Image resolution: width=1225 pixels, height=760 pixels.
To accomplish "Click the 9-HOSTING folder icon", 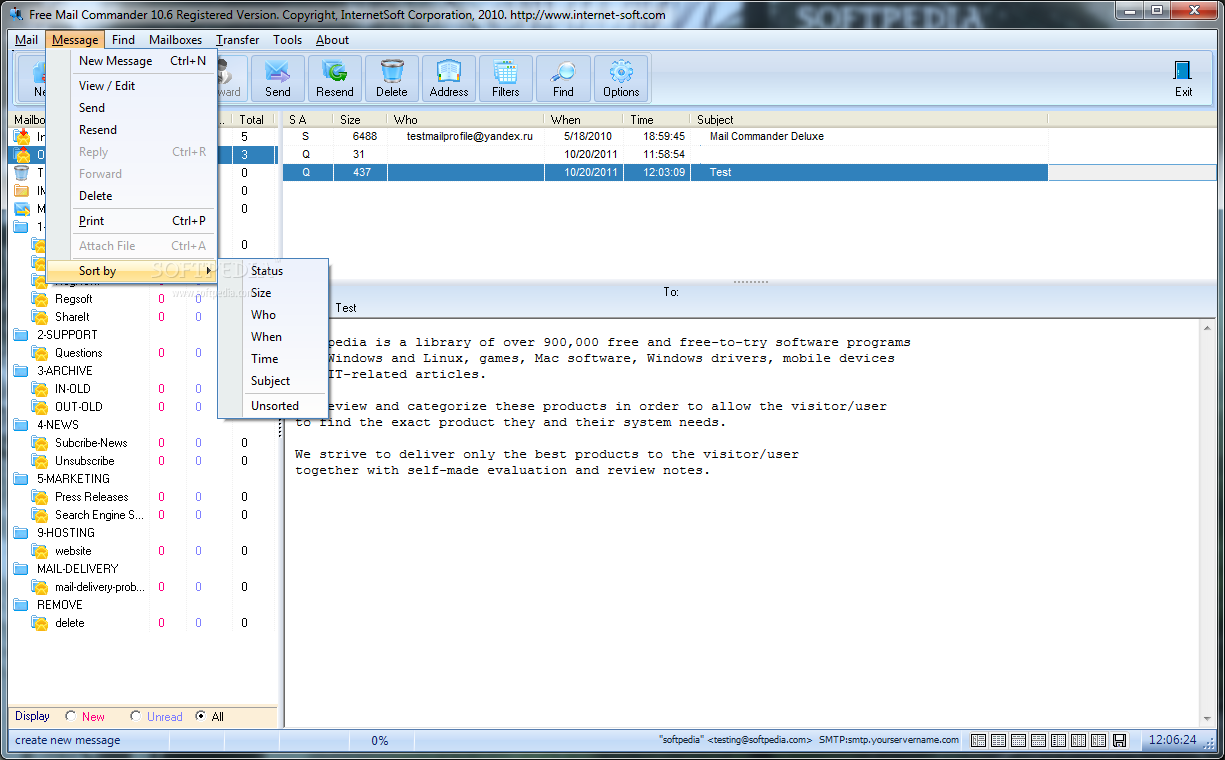I will (21, 533).
